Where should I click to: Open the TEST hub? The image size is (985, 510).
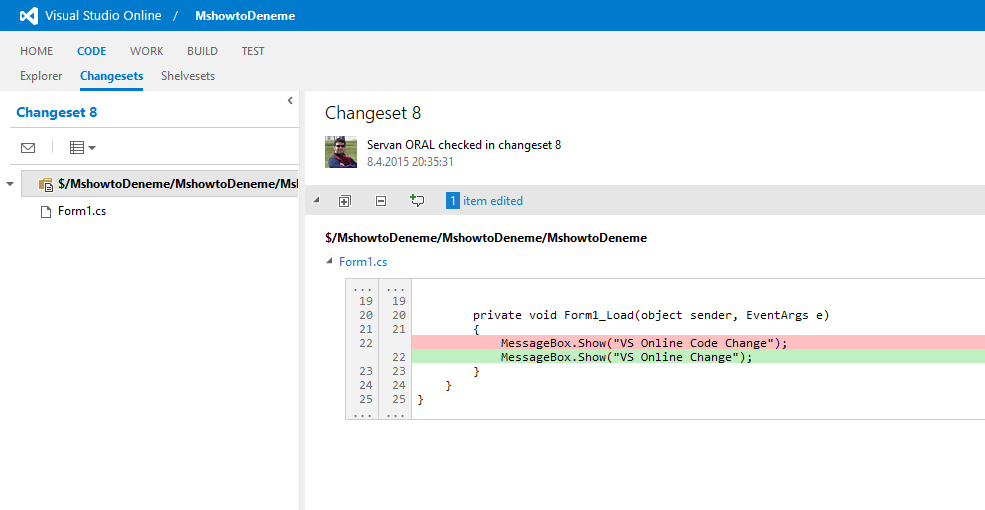point(253,52)
